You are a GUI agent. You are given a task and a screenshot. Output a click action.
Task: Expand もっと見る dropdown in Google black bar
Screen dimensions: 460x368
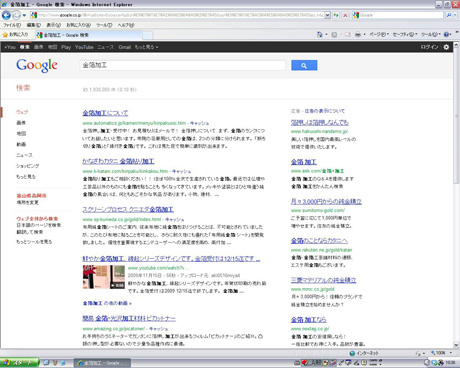146,47
